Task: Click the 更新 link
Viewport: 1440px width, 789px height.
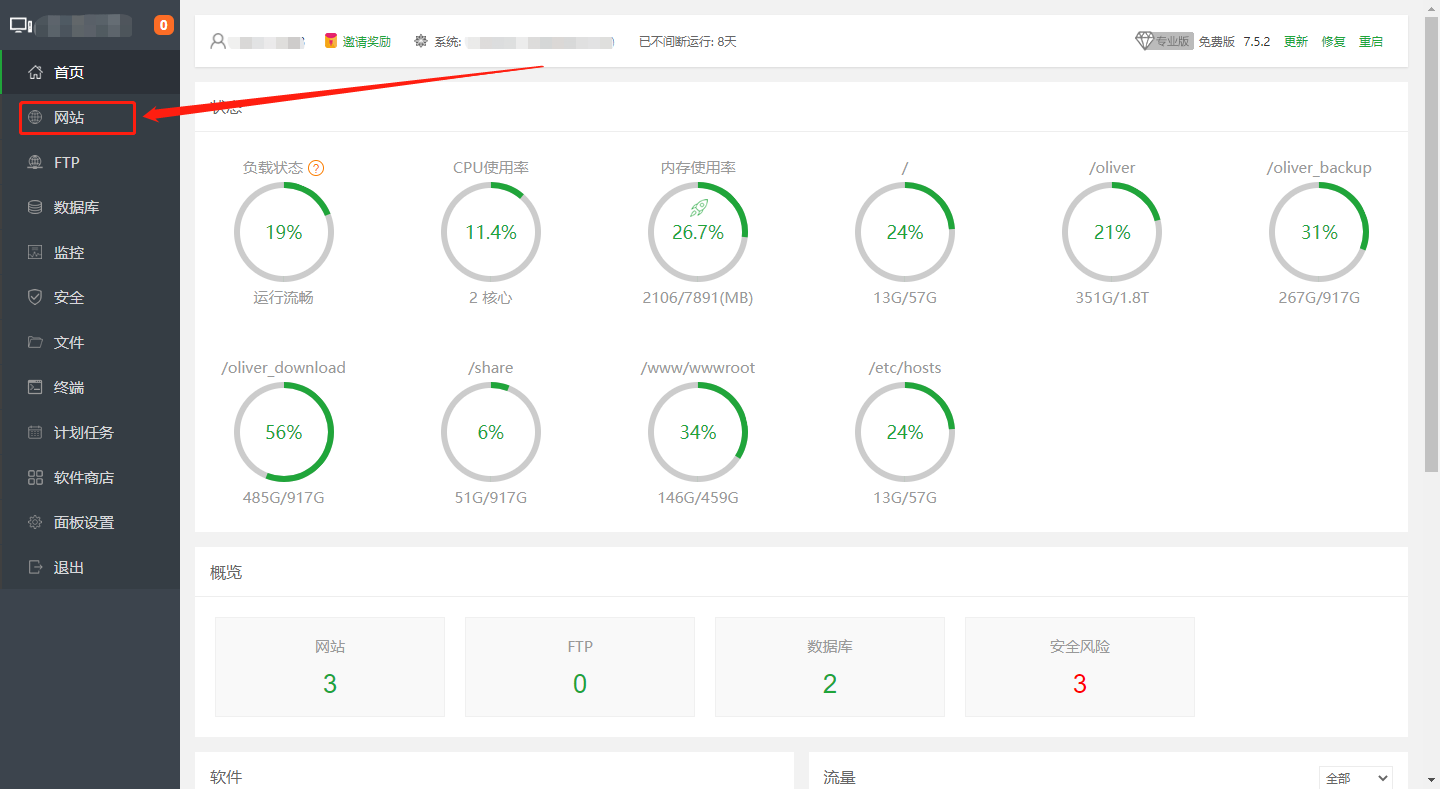Action: coord(1296,41)
